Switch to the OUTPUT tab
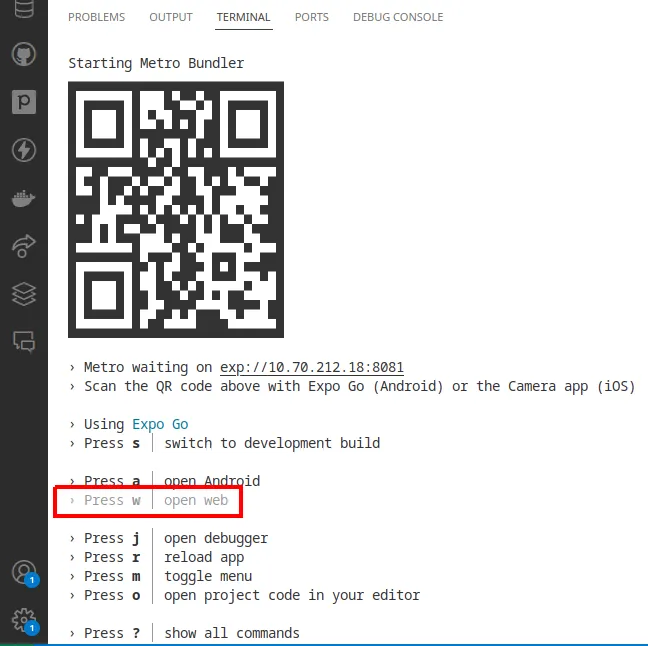648x646 pixels. (x=171, y=17)
